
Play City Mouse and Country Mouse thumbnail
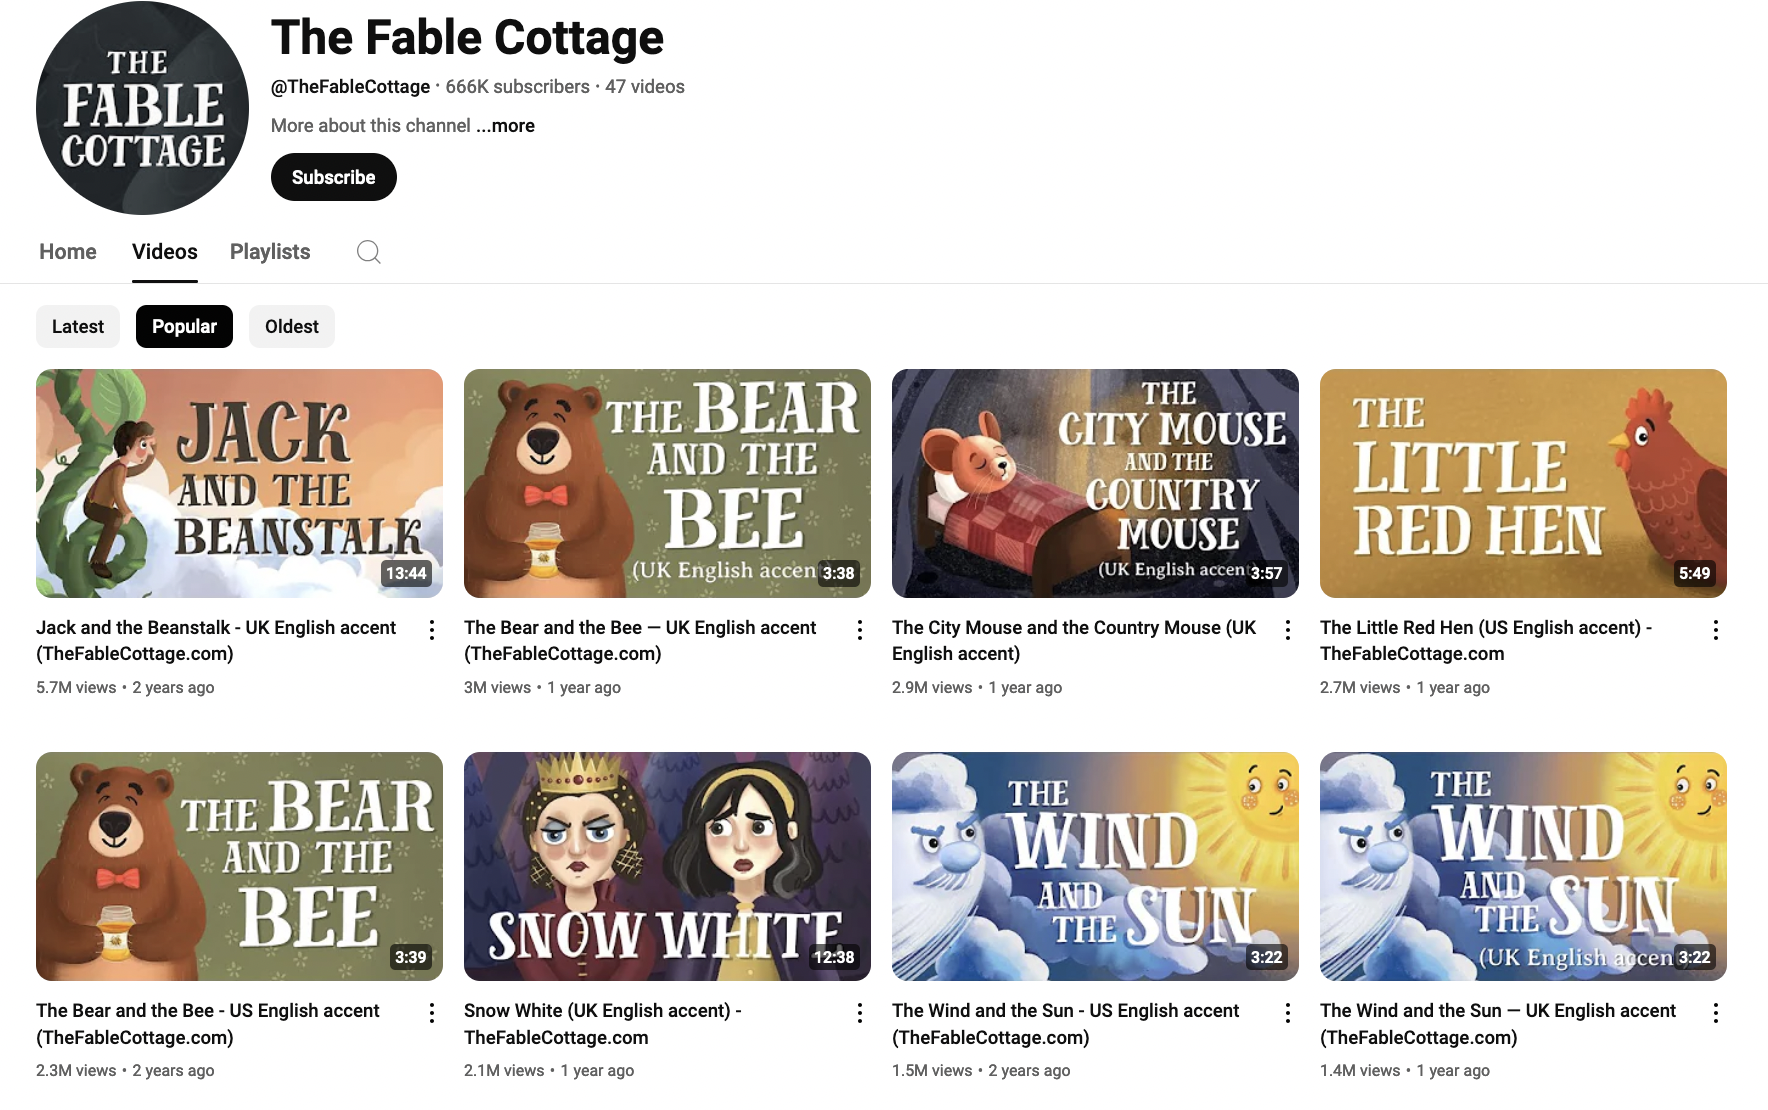(1095, 483)
